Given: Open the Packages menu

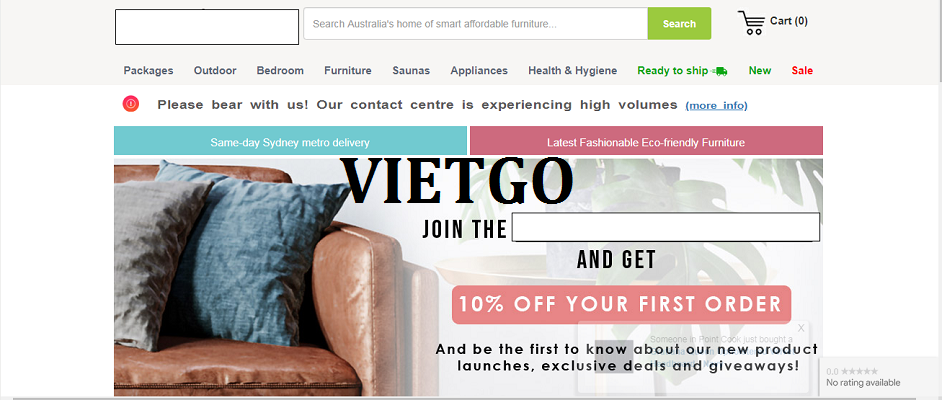Looking at the screenshot, I should tap(148, 70).
